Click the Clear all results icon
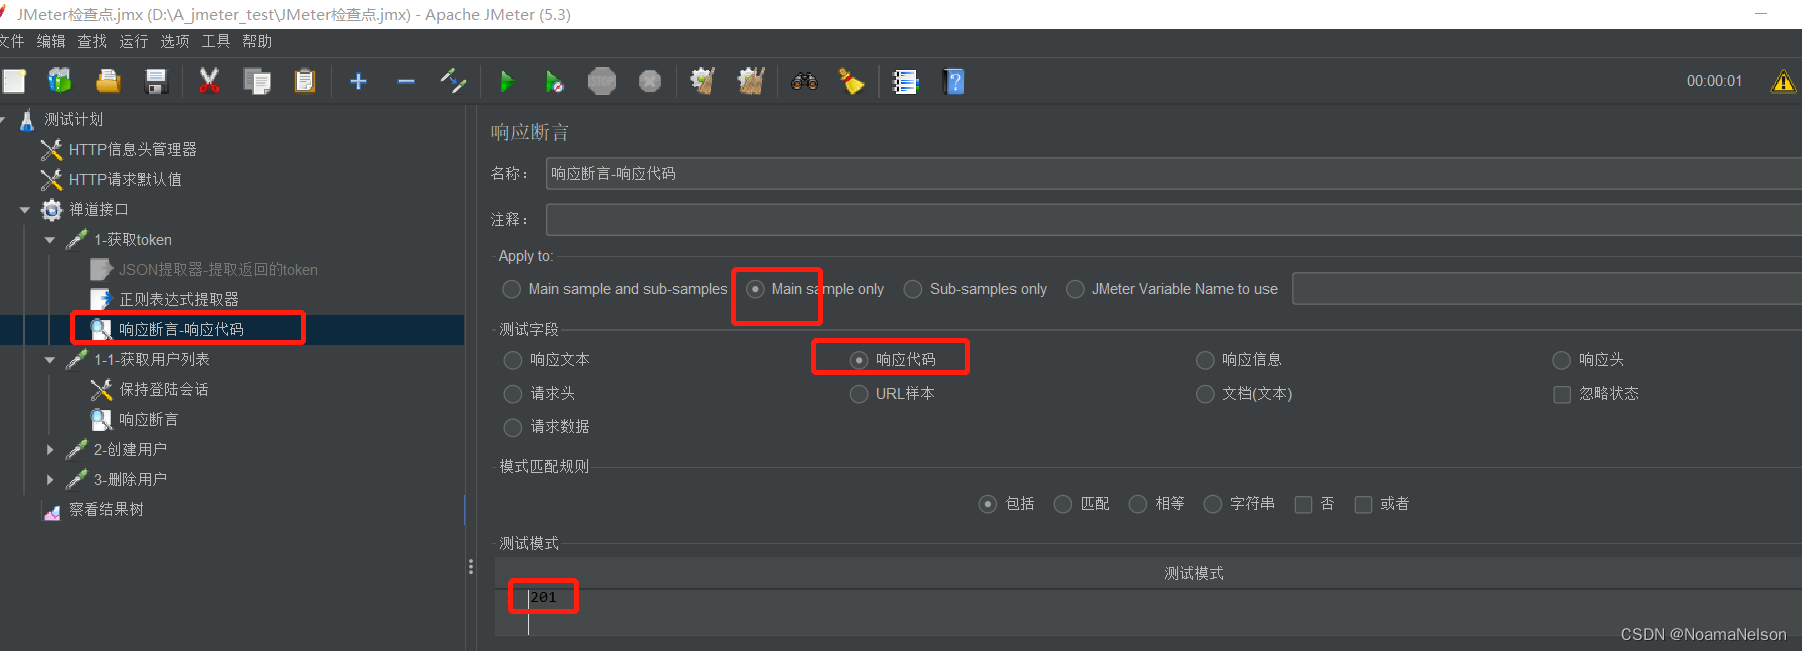 [x=751, y=81]
